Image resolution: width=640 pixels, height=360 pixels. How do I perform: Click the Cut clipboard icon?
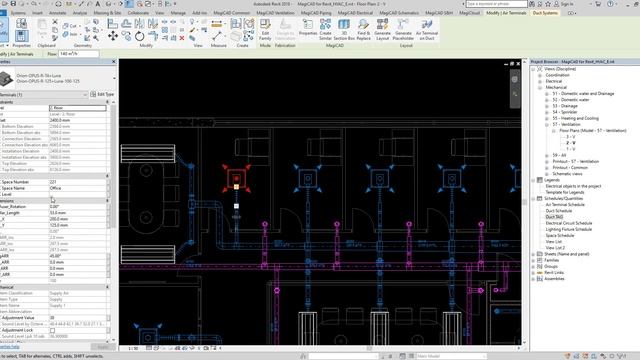[55, 22]
